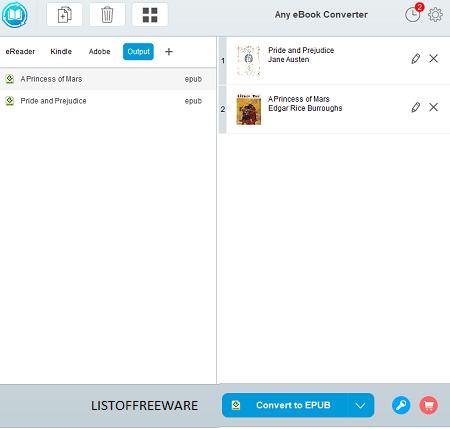Click epub icon beside A Princess of Mars
Viewport: 450px width, 429px height.
10,79
